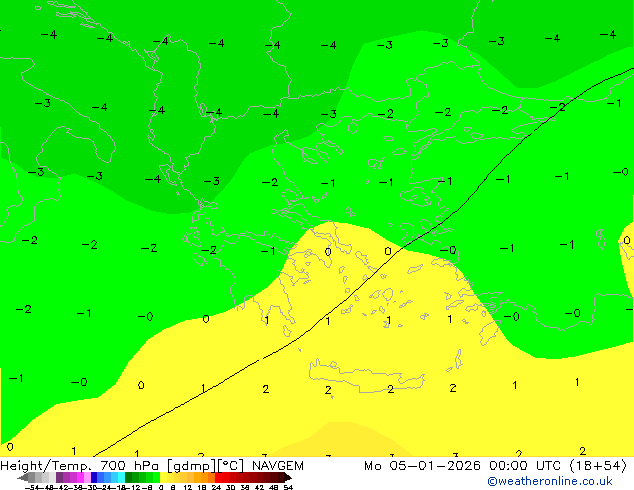Click the Height/Temp. 700 hPa NAVGEM title
The width and height of the screenshot is (634, 490).
tap(152, 466)
